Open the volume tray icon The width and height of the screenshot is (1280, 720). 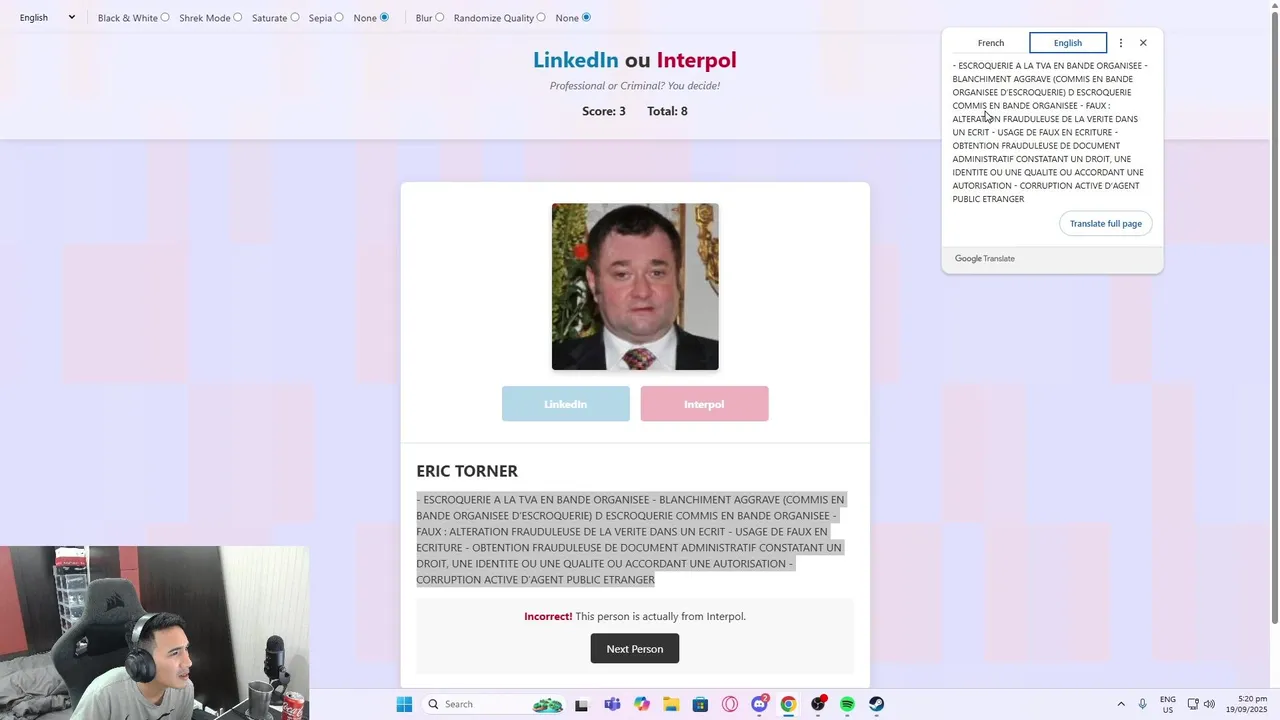click(x=1209, y=704)
